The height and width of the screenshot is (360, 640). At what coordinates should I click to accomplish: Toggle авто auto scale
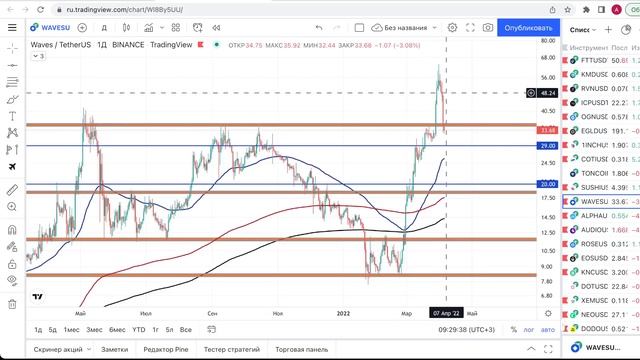(548, 330)
